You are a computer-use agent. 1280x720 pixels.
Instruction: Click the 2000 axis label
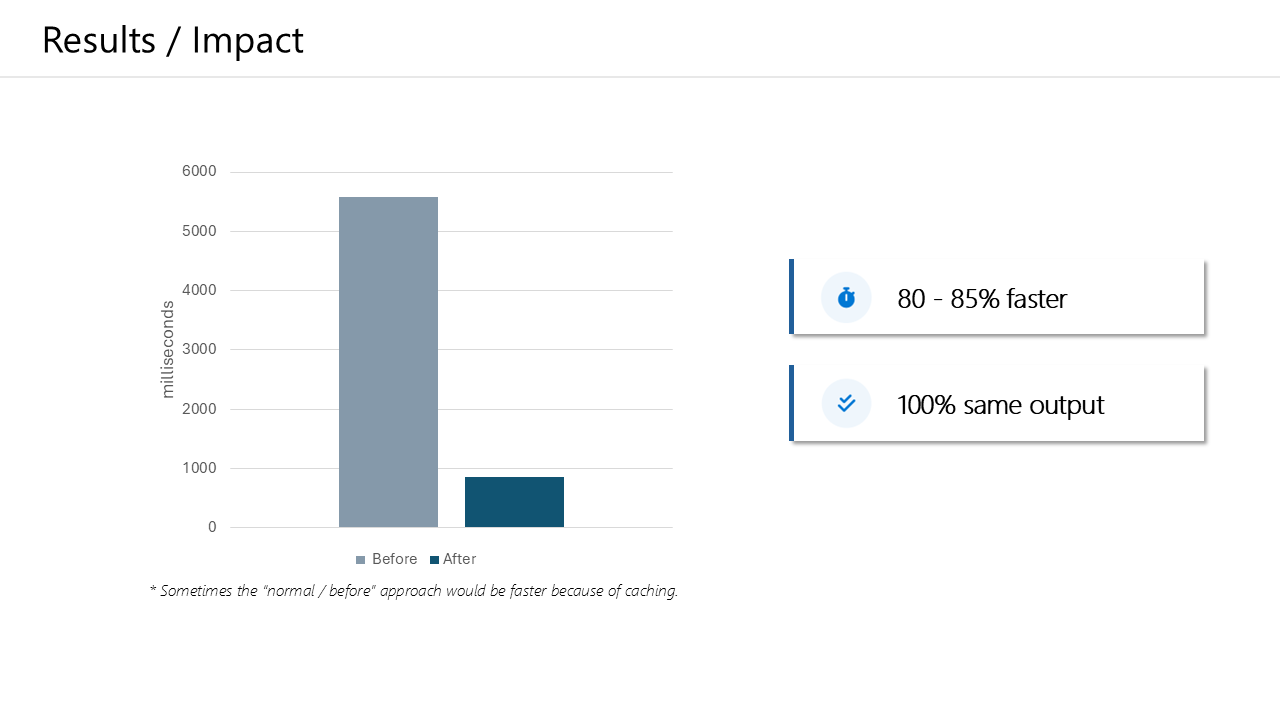coord(199,409)
